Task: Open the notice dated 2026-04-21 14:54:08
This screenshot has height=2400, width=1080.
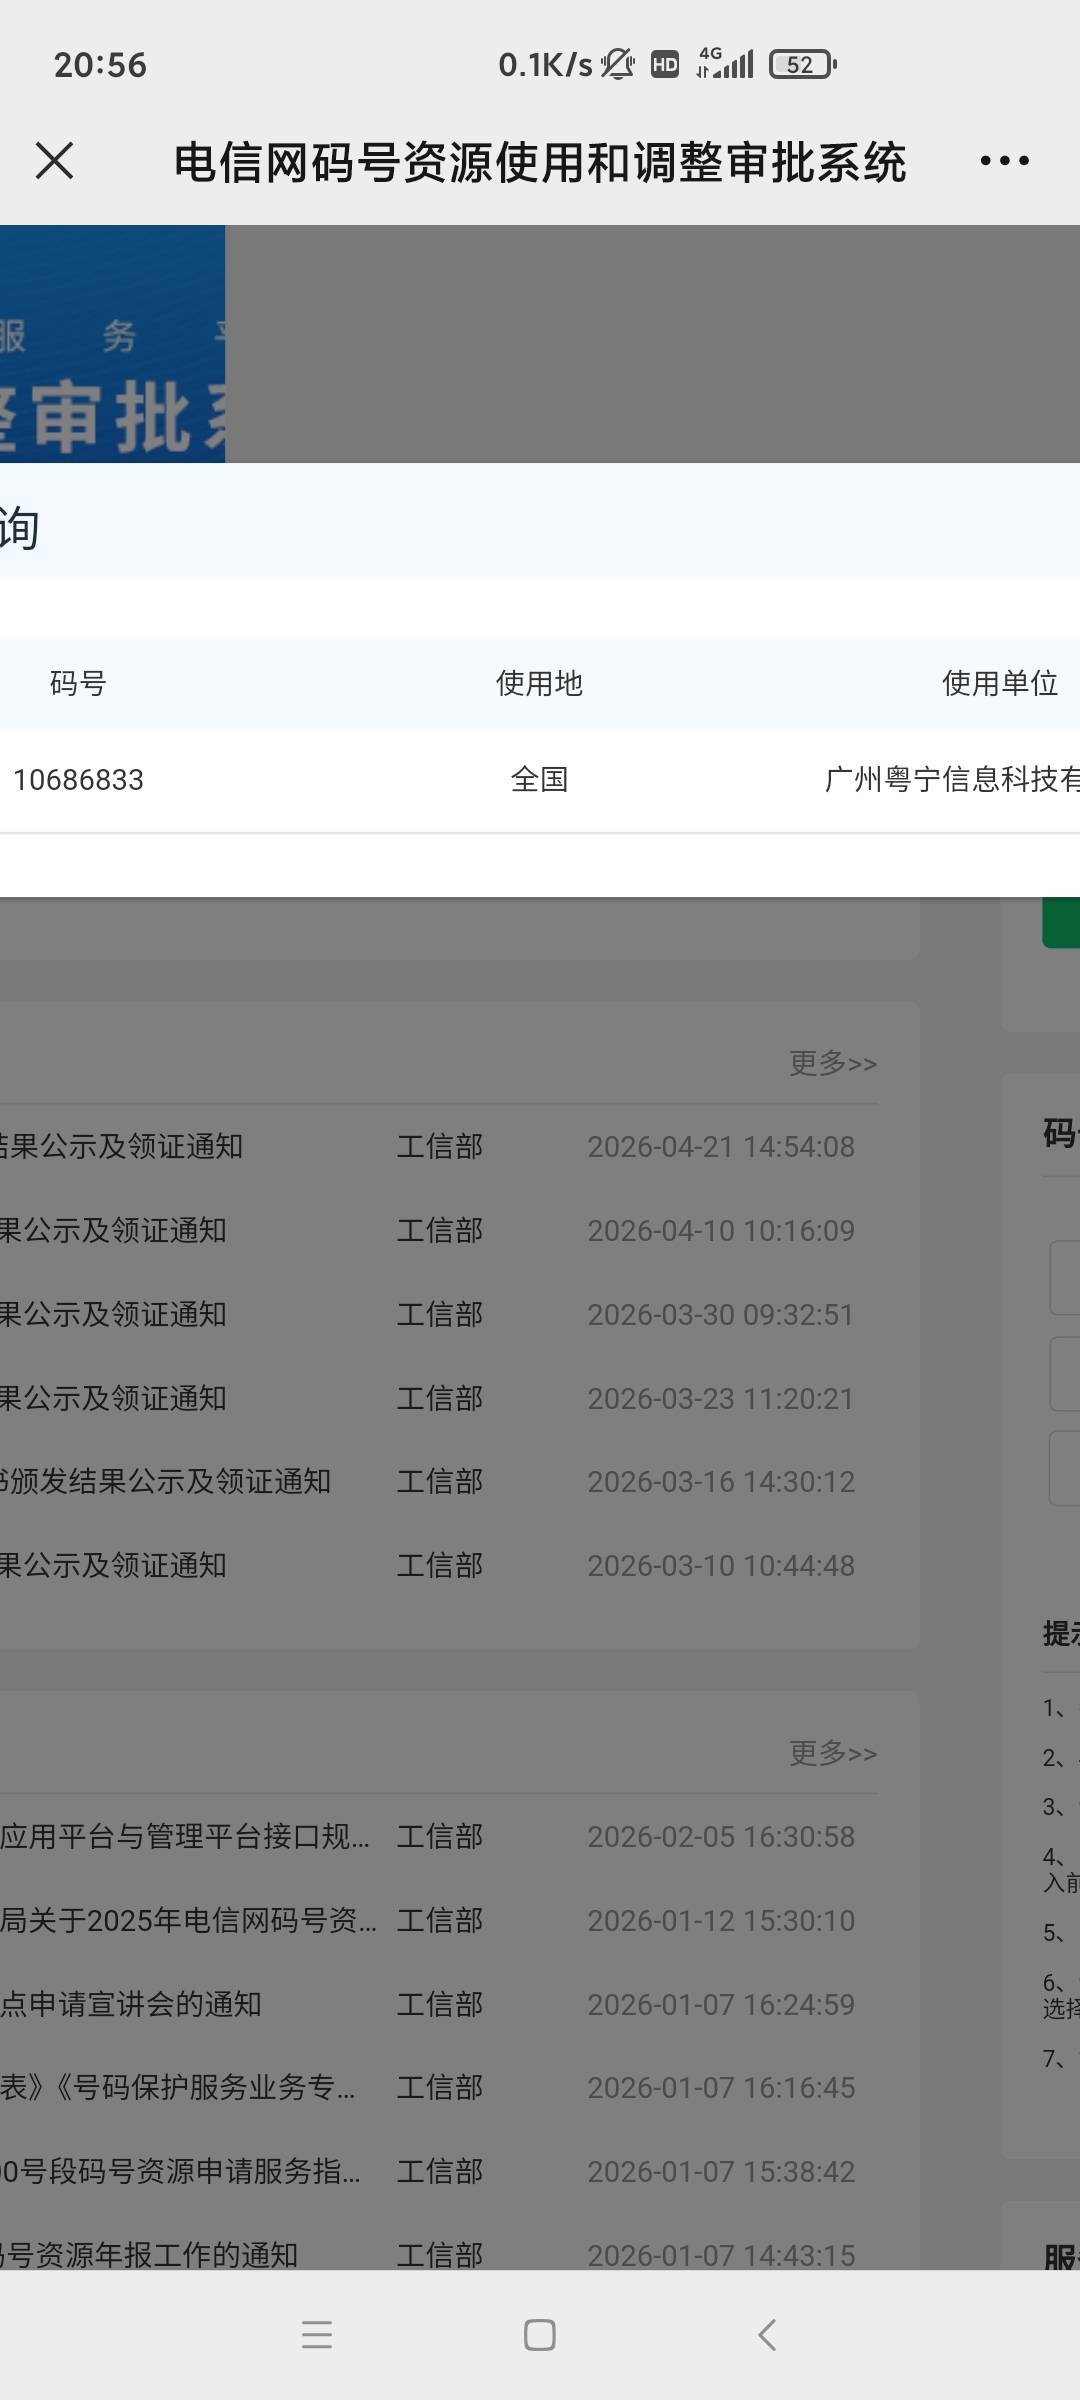Action: click(x=122, y=1147)
